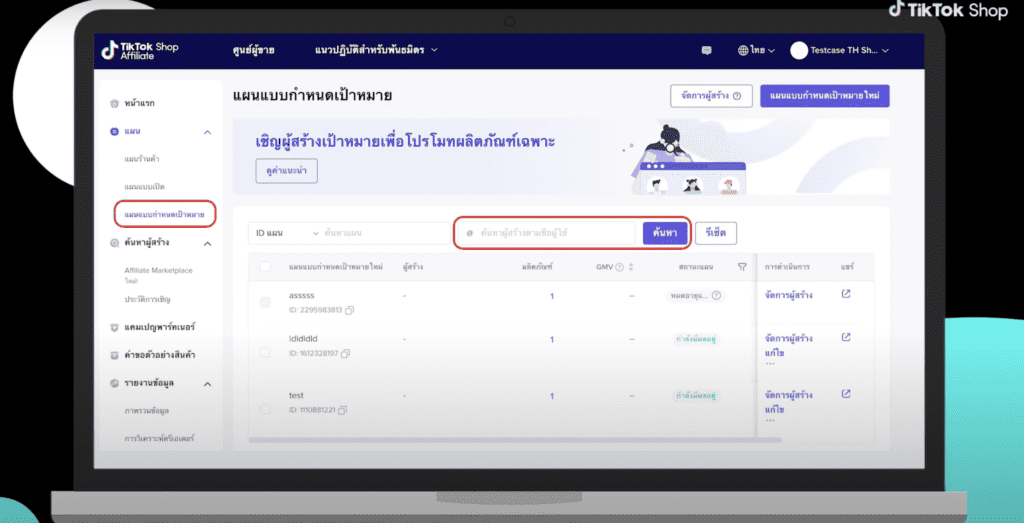Copy the ID 2295983813 with copy icon
Viewport: 1024px width, 523px height.
click(349, 310)
